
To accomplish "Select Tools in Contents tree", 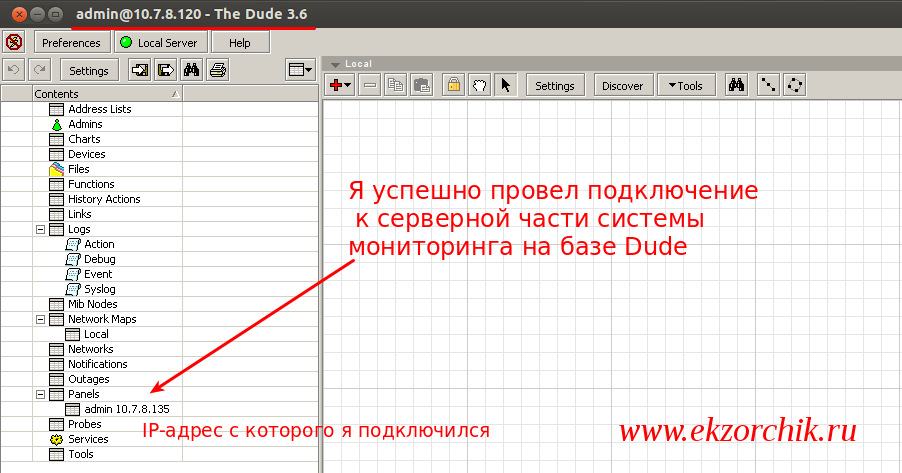I will coord(81,453).
